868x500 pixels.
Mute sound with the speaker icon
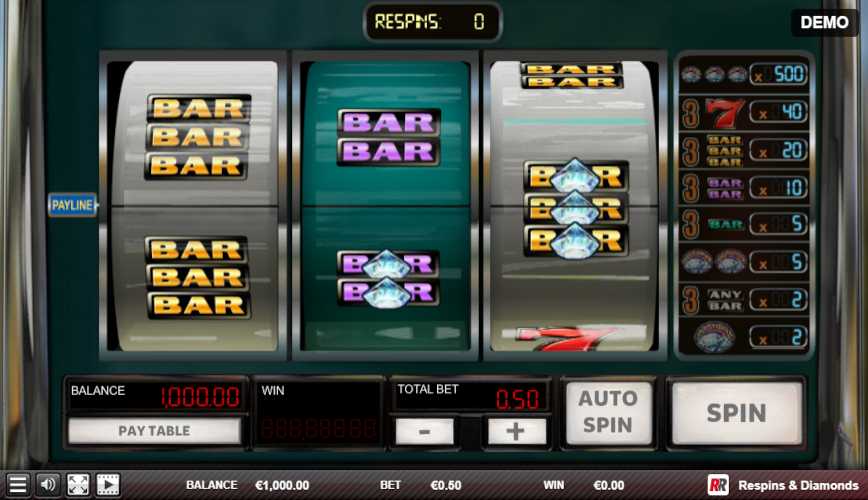(x=48, y=485)
